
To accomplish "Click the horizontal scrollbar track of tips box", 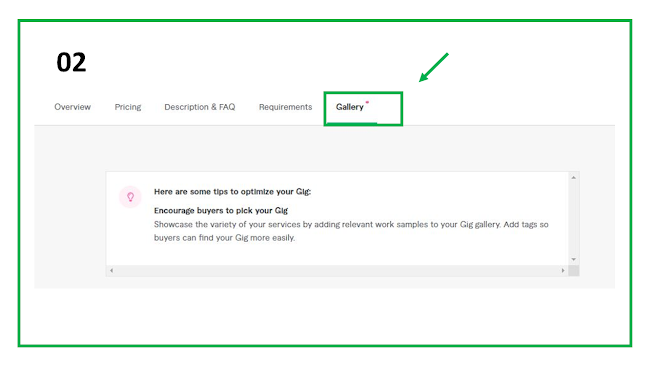I will tap(337, 271).
